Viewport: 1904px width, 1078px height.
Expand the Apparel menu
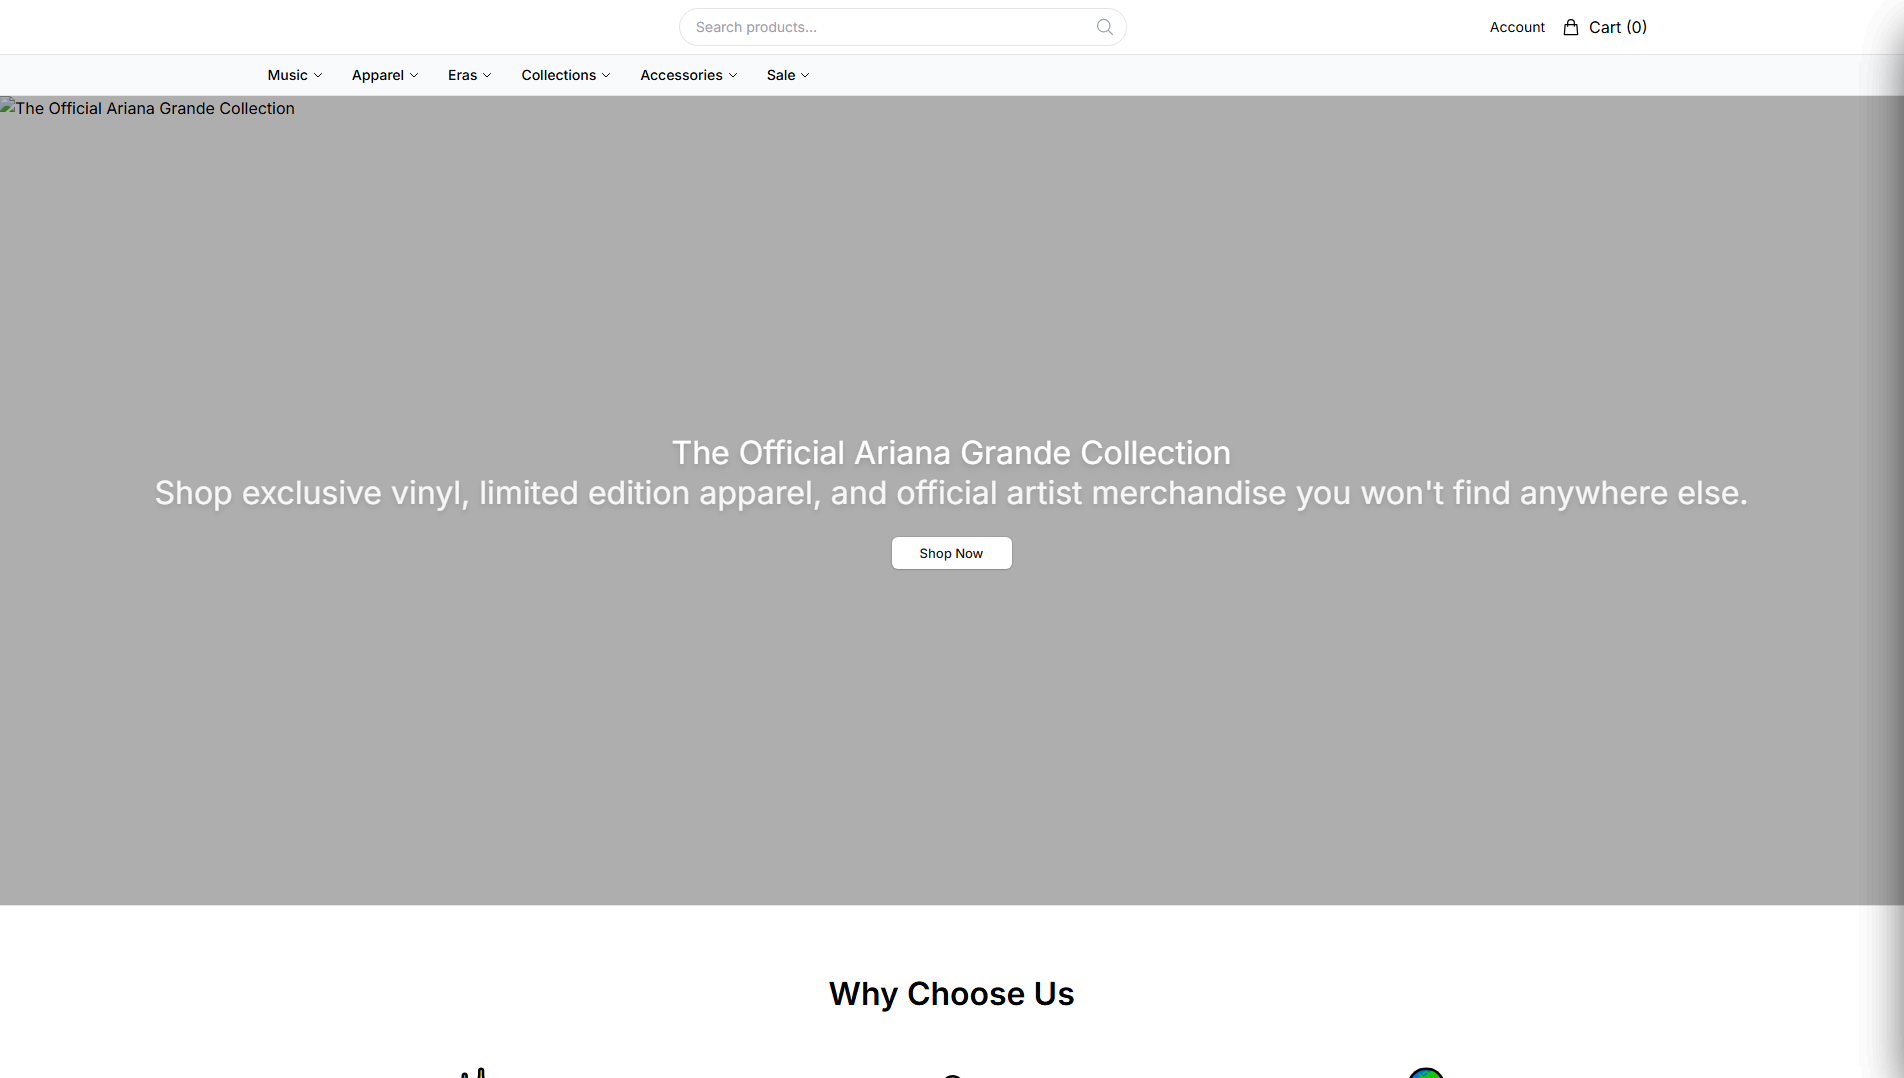[x=385, y=75]
